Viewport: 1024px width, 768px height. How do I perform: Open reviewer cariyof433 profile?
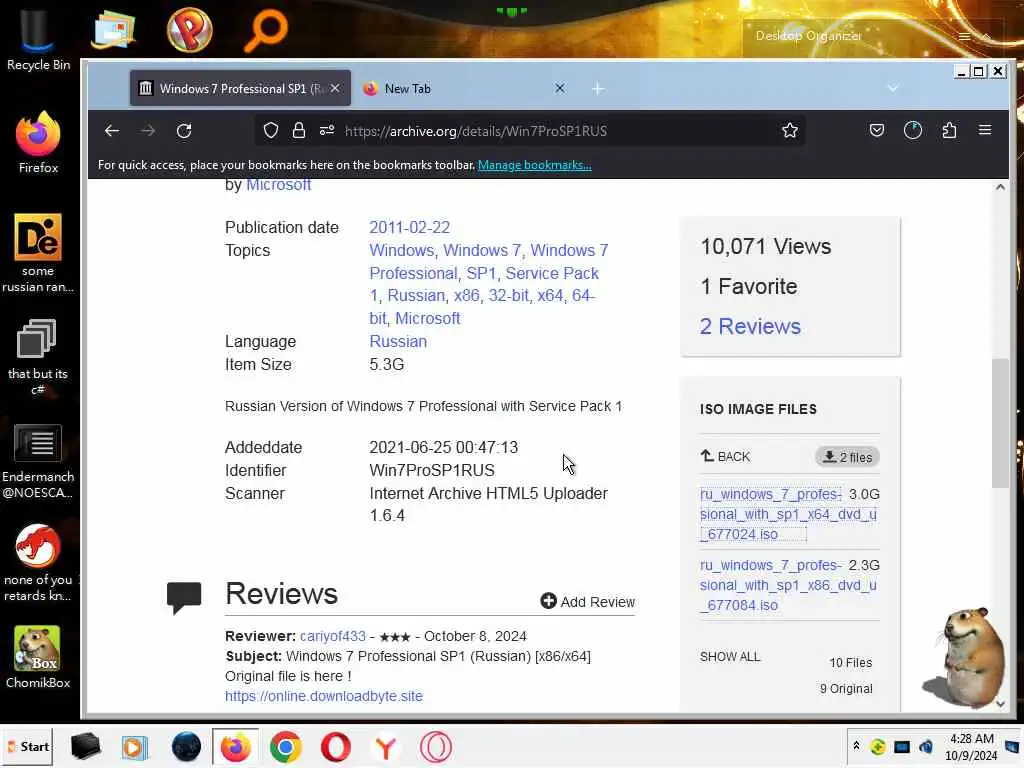pyautogui.click(x=332, y=636)
